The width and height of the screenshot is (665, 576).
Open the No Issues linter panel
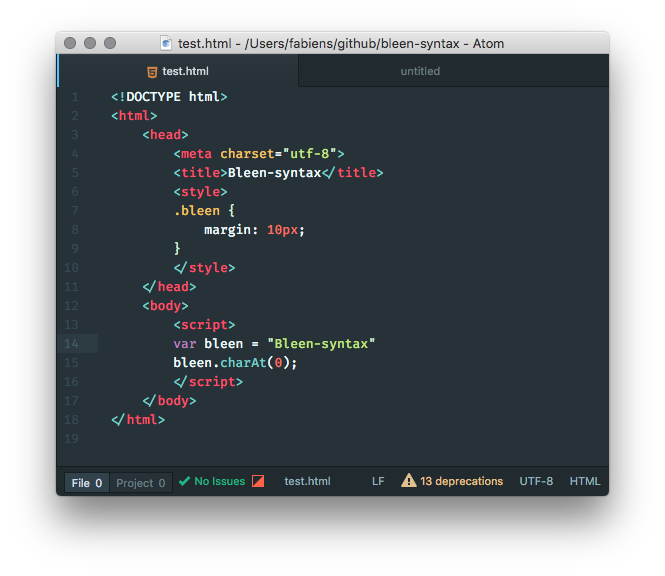pyautogui.click(x=219, y=481)
